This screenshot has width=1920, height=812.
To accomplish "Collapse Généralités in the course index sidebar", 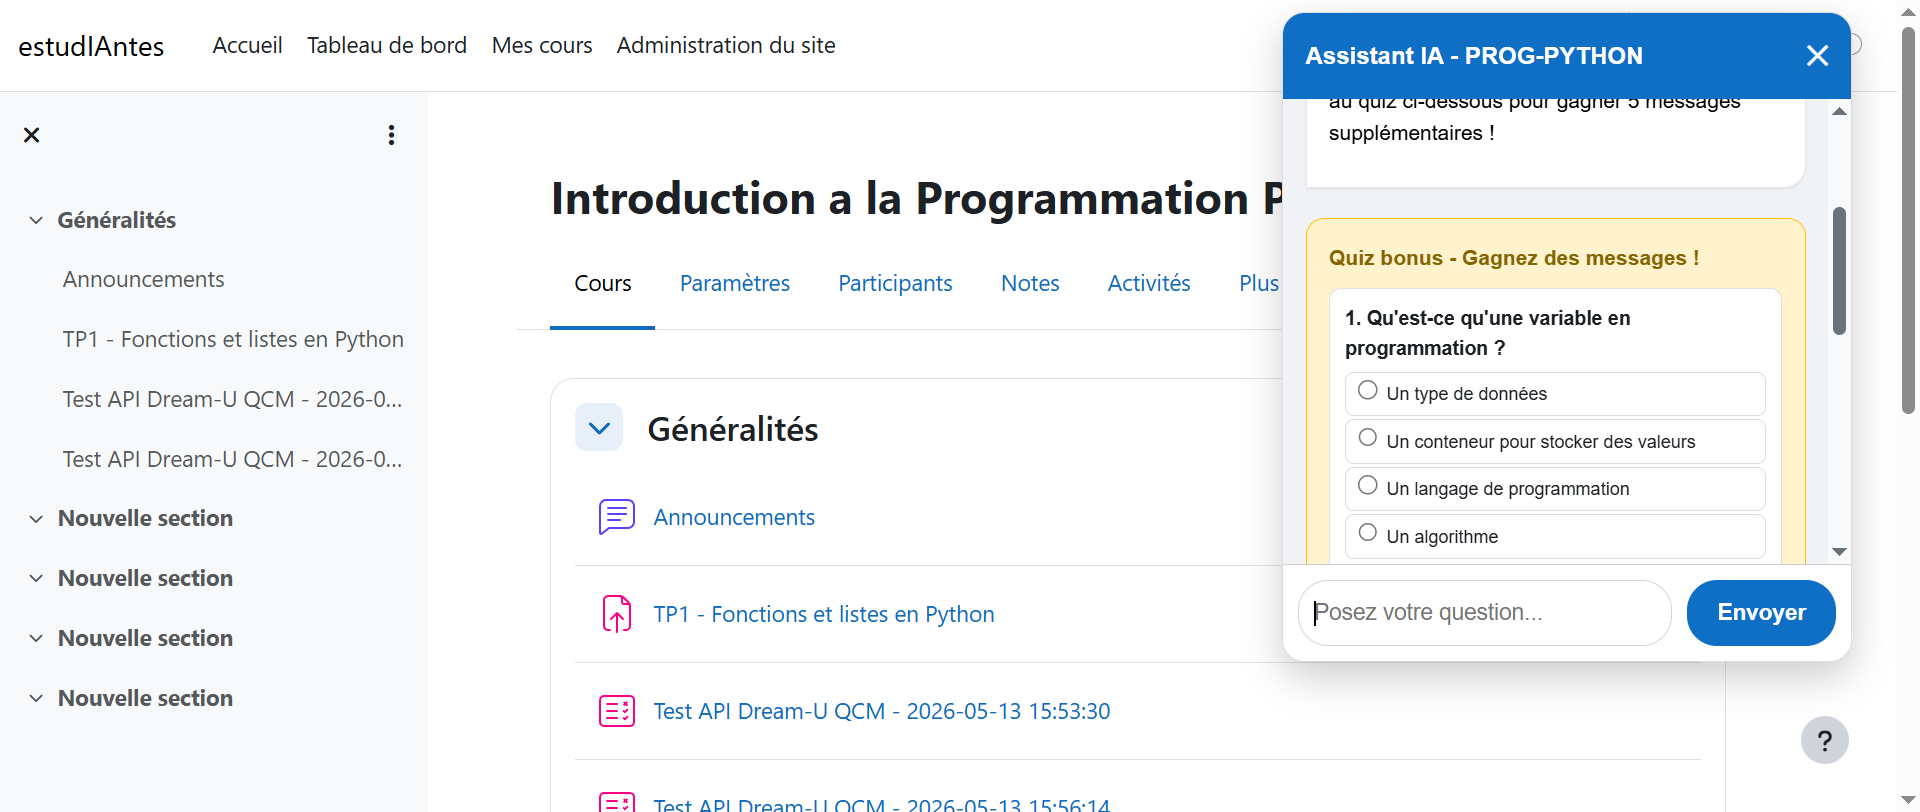I will coord(36,220).
